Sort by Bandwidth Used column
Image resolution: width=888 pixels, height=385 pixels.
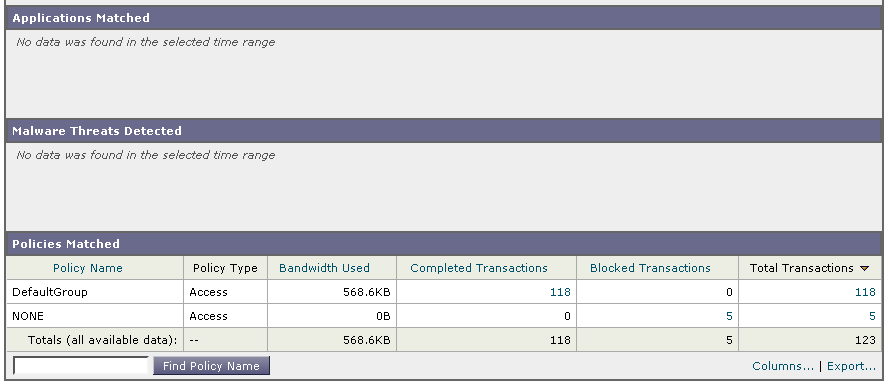click(x=324, y=268)
